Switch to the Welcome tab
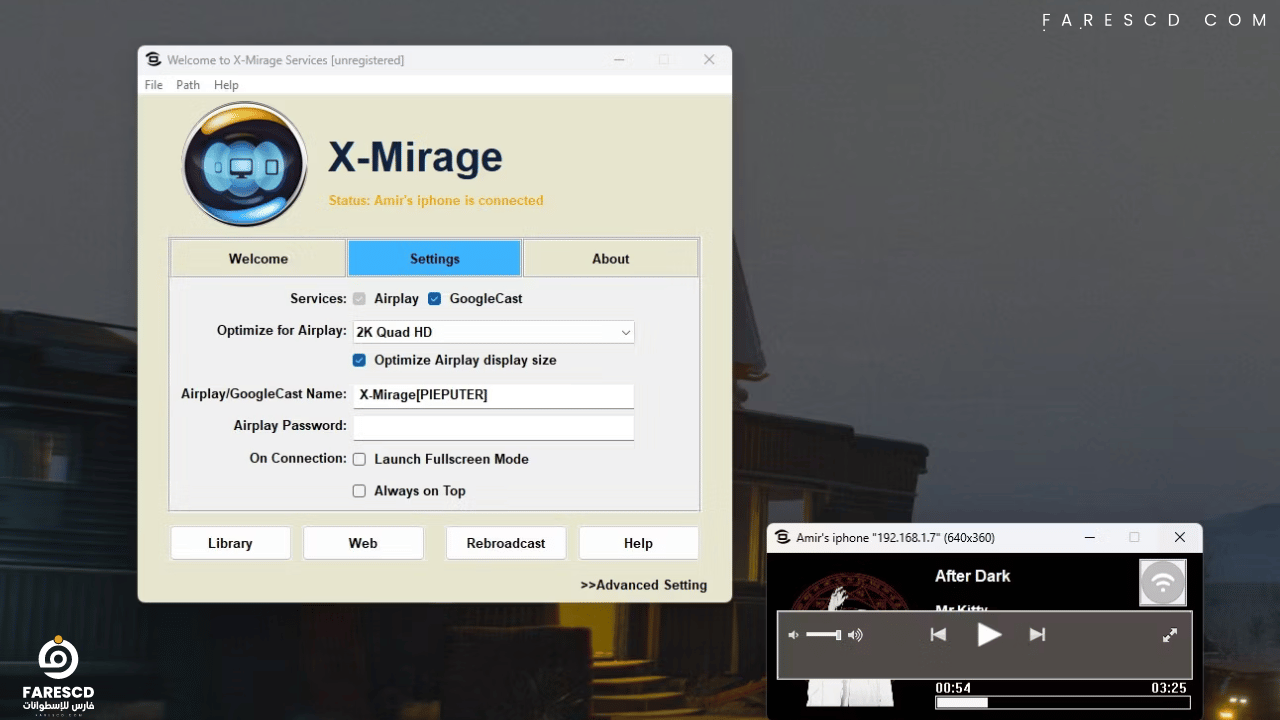Viewport: 1280px width, 720px height. [258, 258]
